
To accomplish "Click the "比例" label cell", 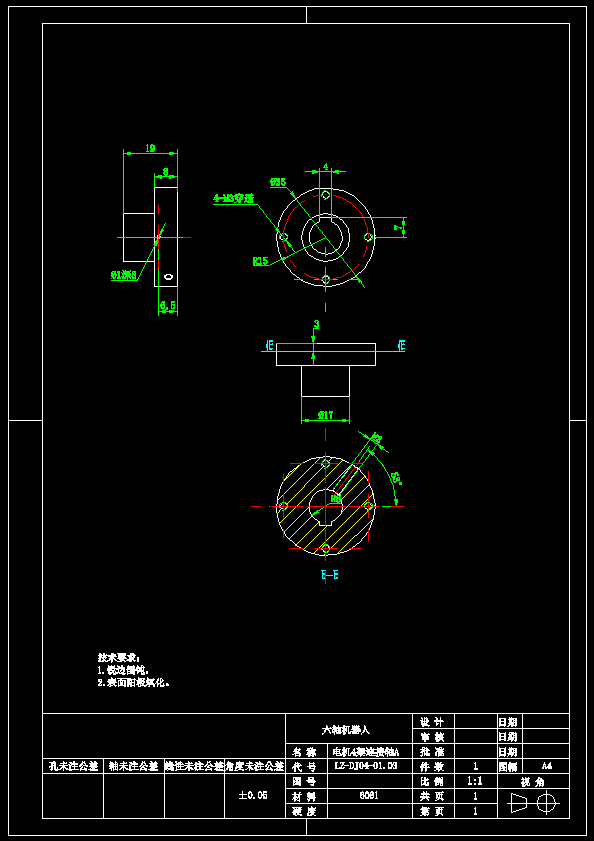I will (433, 781).
